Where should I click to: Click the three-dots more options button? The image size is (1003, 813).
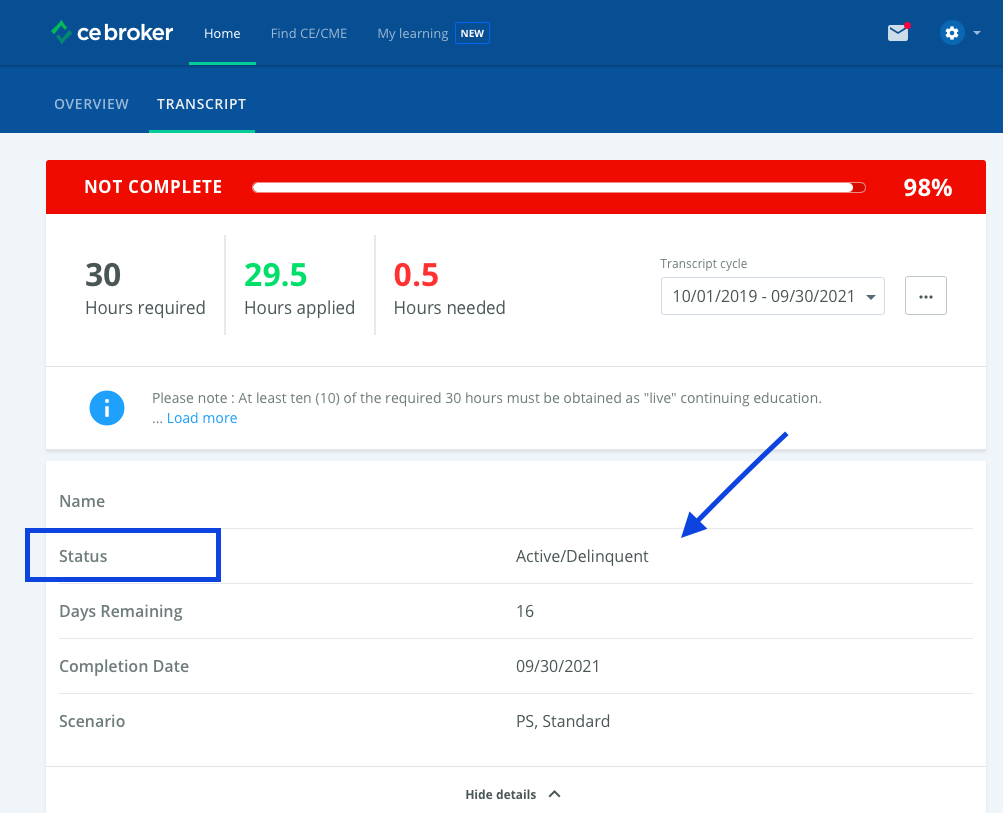pyautogui.click(x=925, y=297)
